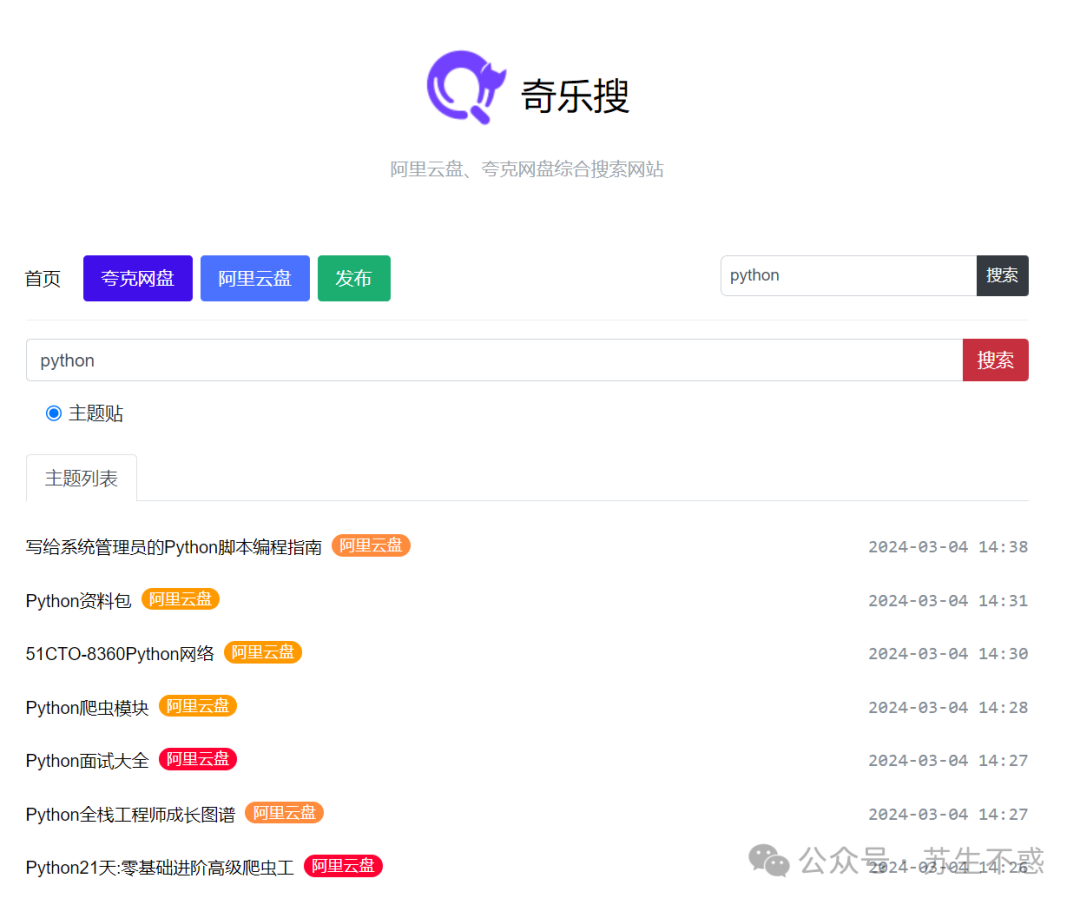Open the Python面试大全 result
This screenshot has height=905, width=1080.
(87, 761)
